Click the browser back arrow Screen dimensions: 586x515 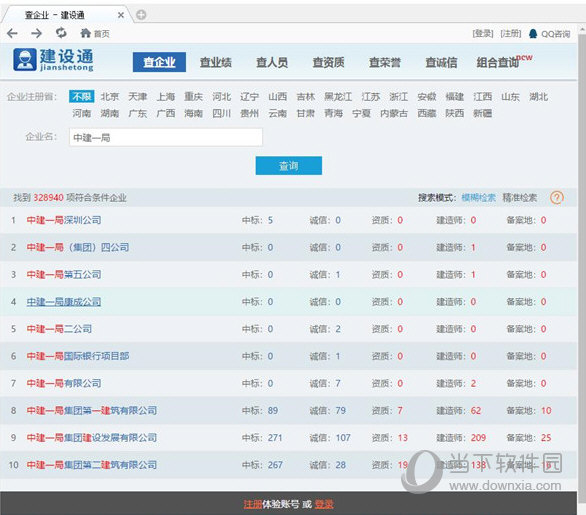pos(12,34)
